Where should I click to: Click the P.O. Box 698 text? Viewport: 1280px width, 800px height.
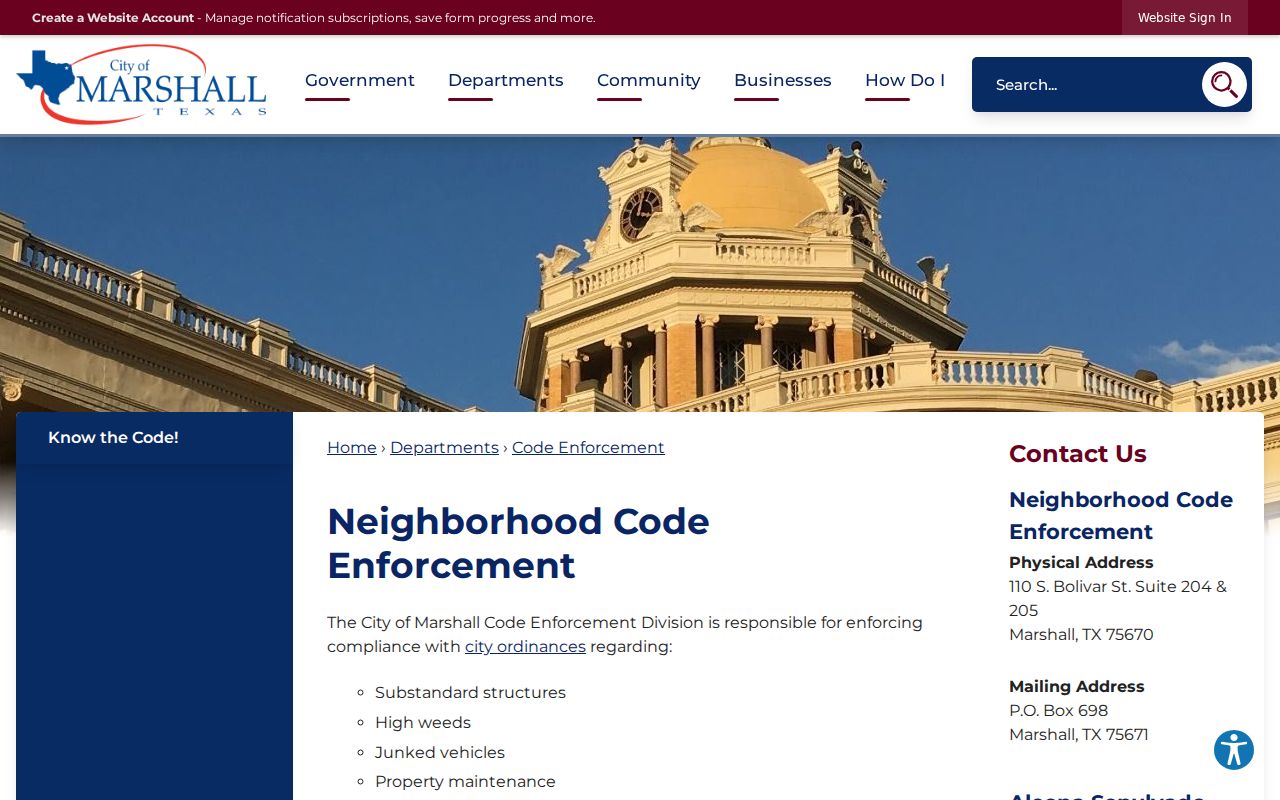coord(1059,711)
